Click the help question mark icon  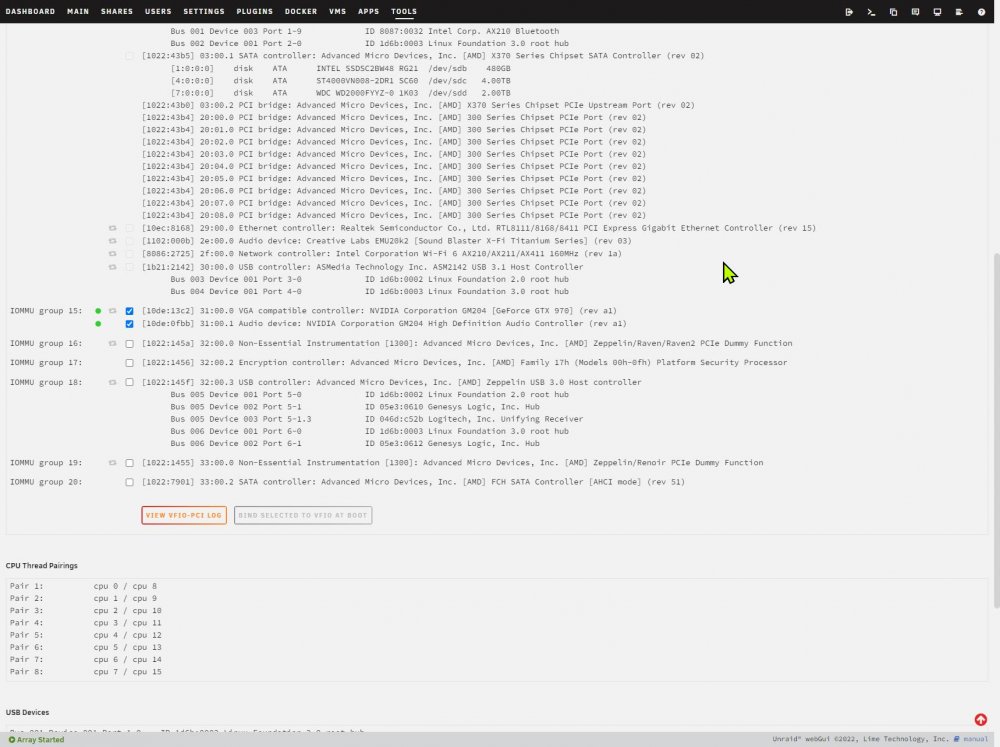tap(981, 11)
